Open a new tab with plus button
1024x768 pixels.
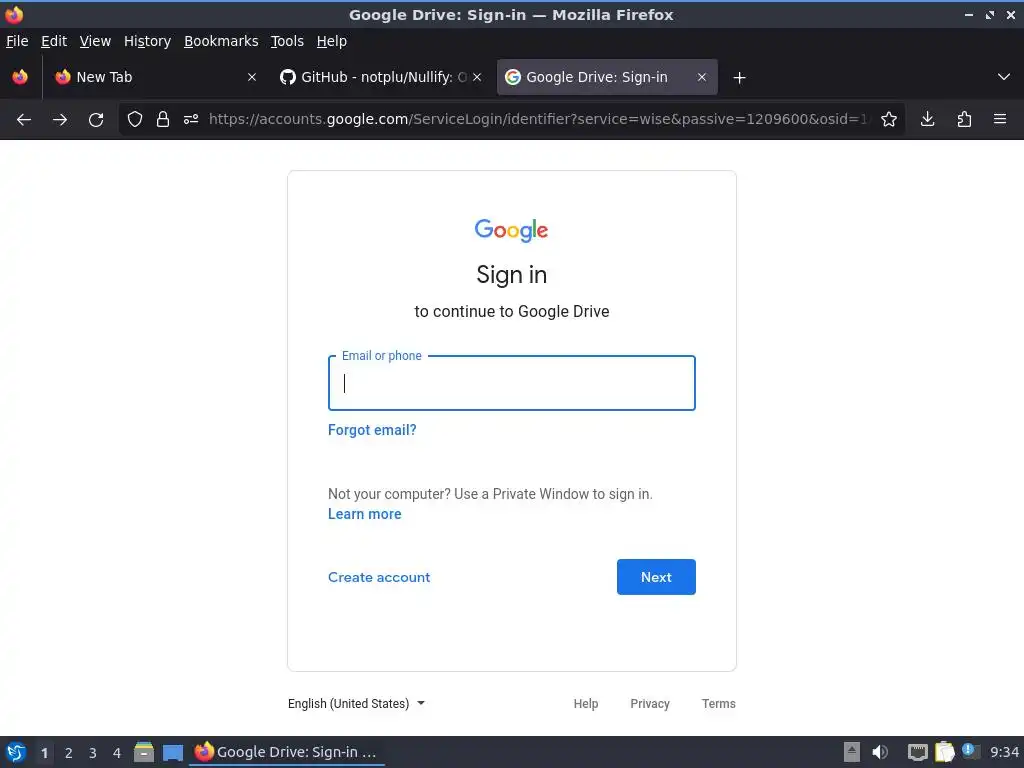pyautogui.click(x=739, y=78)
